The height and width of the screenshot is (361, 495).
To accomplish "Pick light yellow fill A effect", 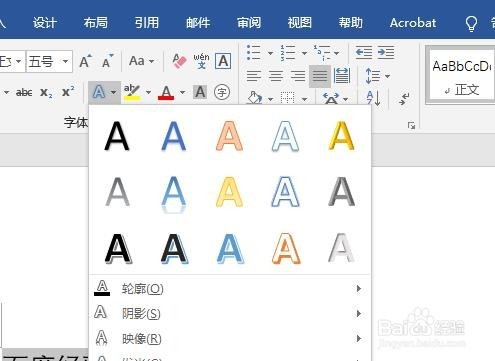I will tap(229, 192).
